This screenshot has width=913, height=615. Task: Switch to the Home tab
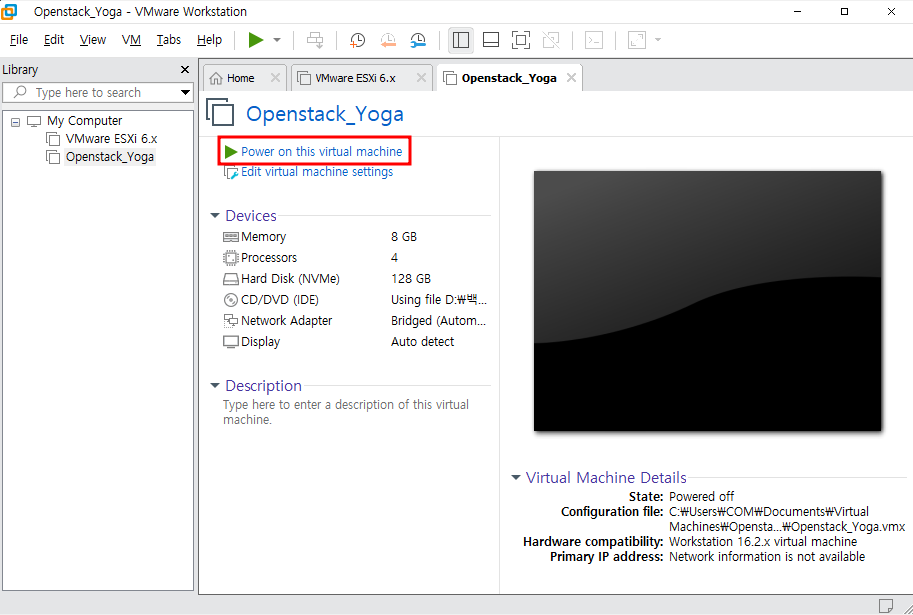point(240,78)
